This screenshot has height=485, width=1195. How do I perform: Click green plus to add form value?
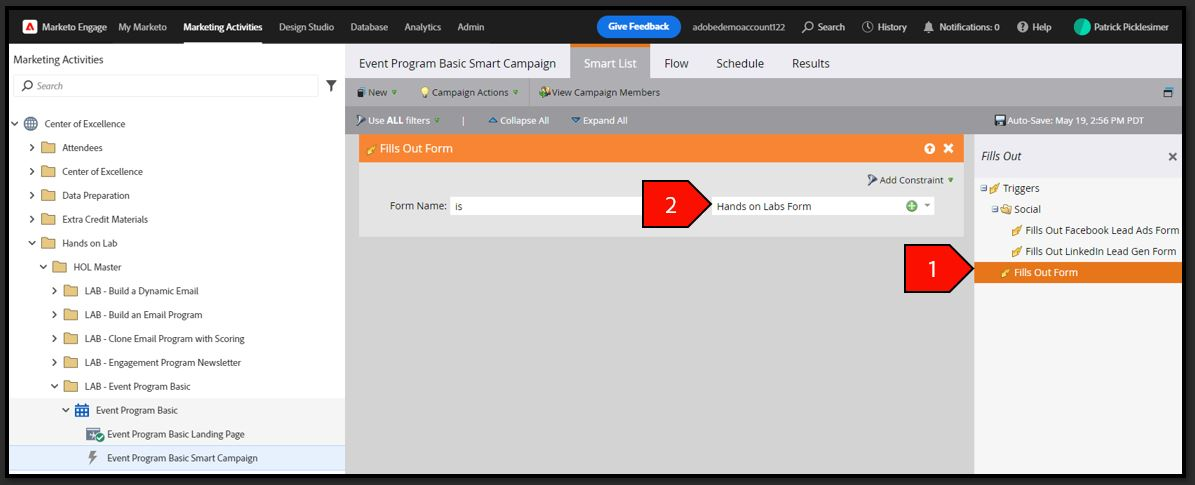click(x=911, y=206)
